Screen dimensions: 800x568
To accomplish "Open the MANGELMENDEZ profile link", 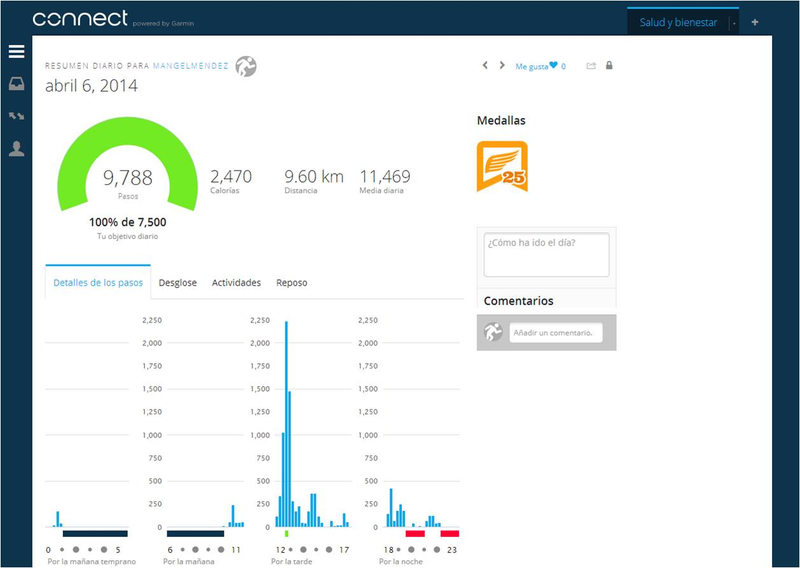I will pos(191,66).
